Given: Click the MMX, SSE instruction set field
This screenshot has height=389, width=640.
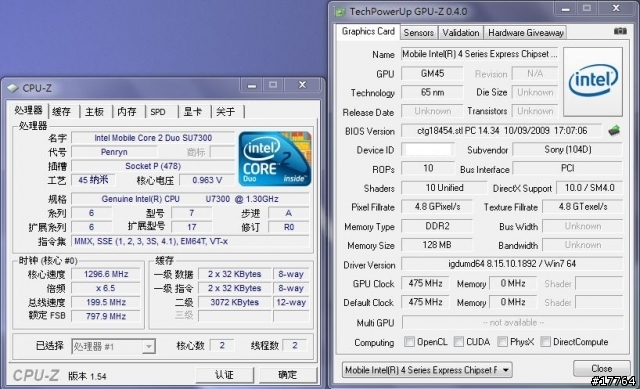Looking at the screenshot, I should [190, 241].
